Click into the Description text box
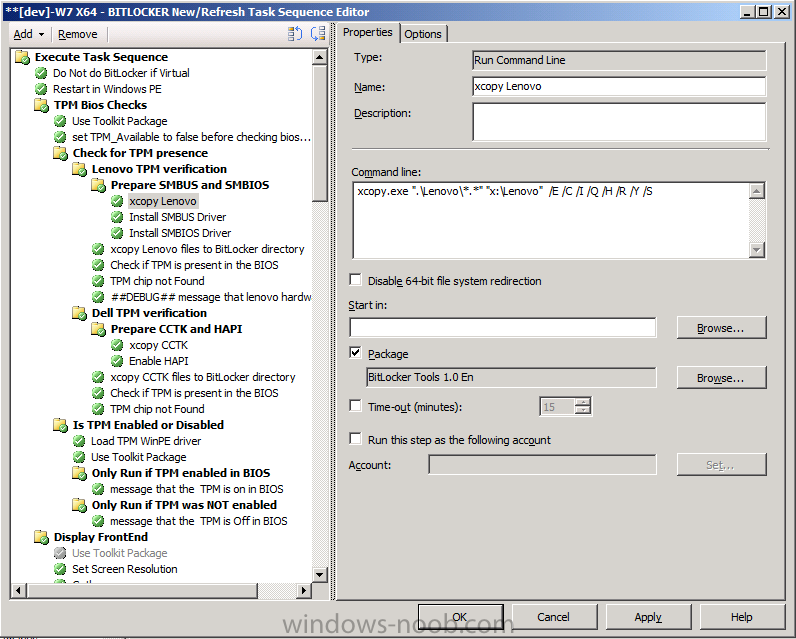Screen dimensions: 796x639 tap(619, 122)
